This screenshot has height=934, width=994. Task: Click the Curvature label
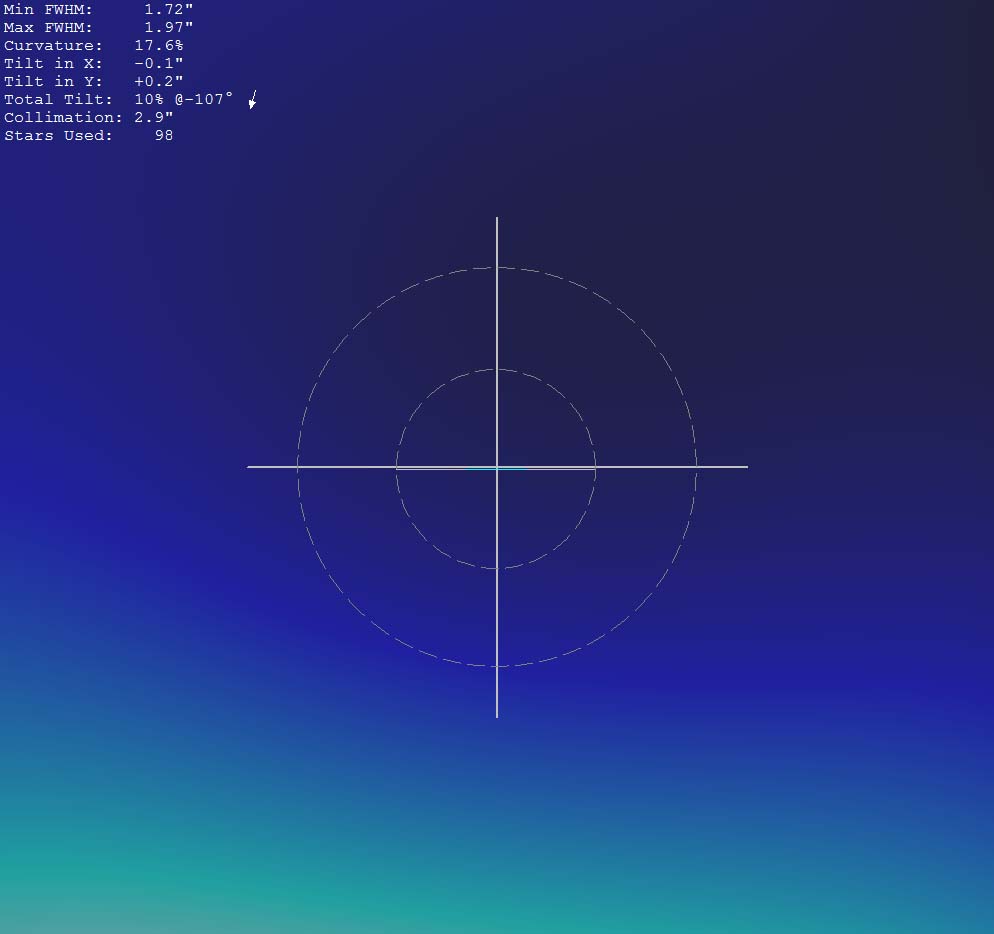53,46
